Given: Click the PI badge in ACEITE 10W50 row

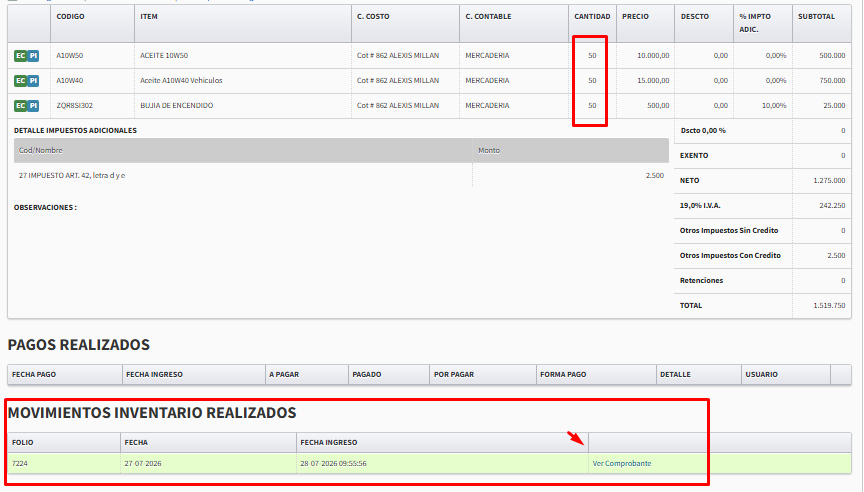Looking at the screenshot, I should pos(33,56).
